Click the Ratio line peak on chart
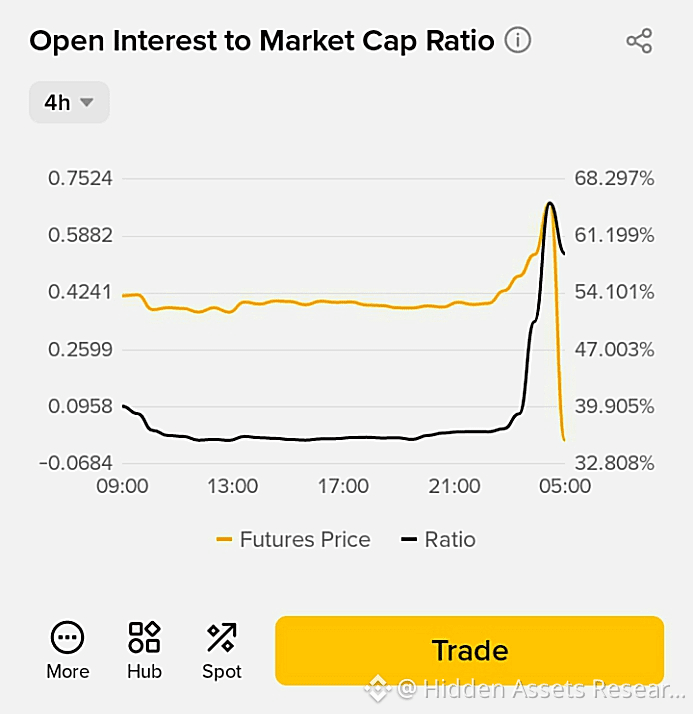Screen dimensions: 693x714 tap(550, 203)
